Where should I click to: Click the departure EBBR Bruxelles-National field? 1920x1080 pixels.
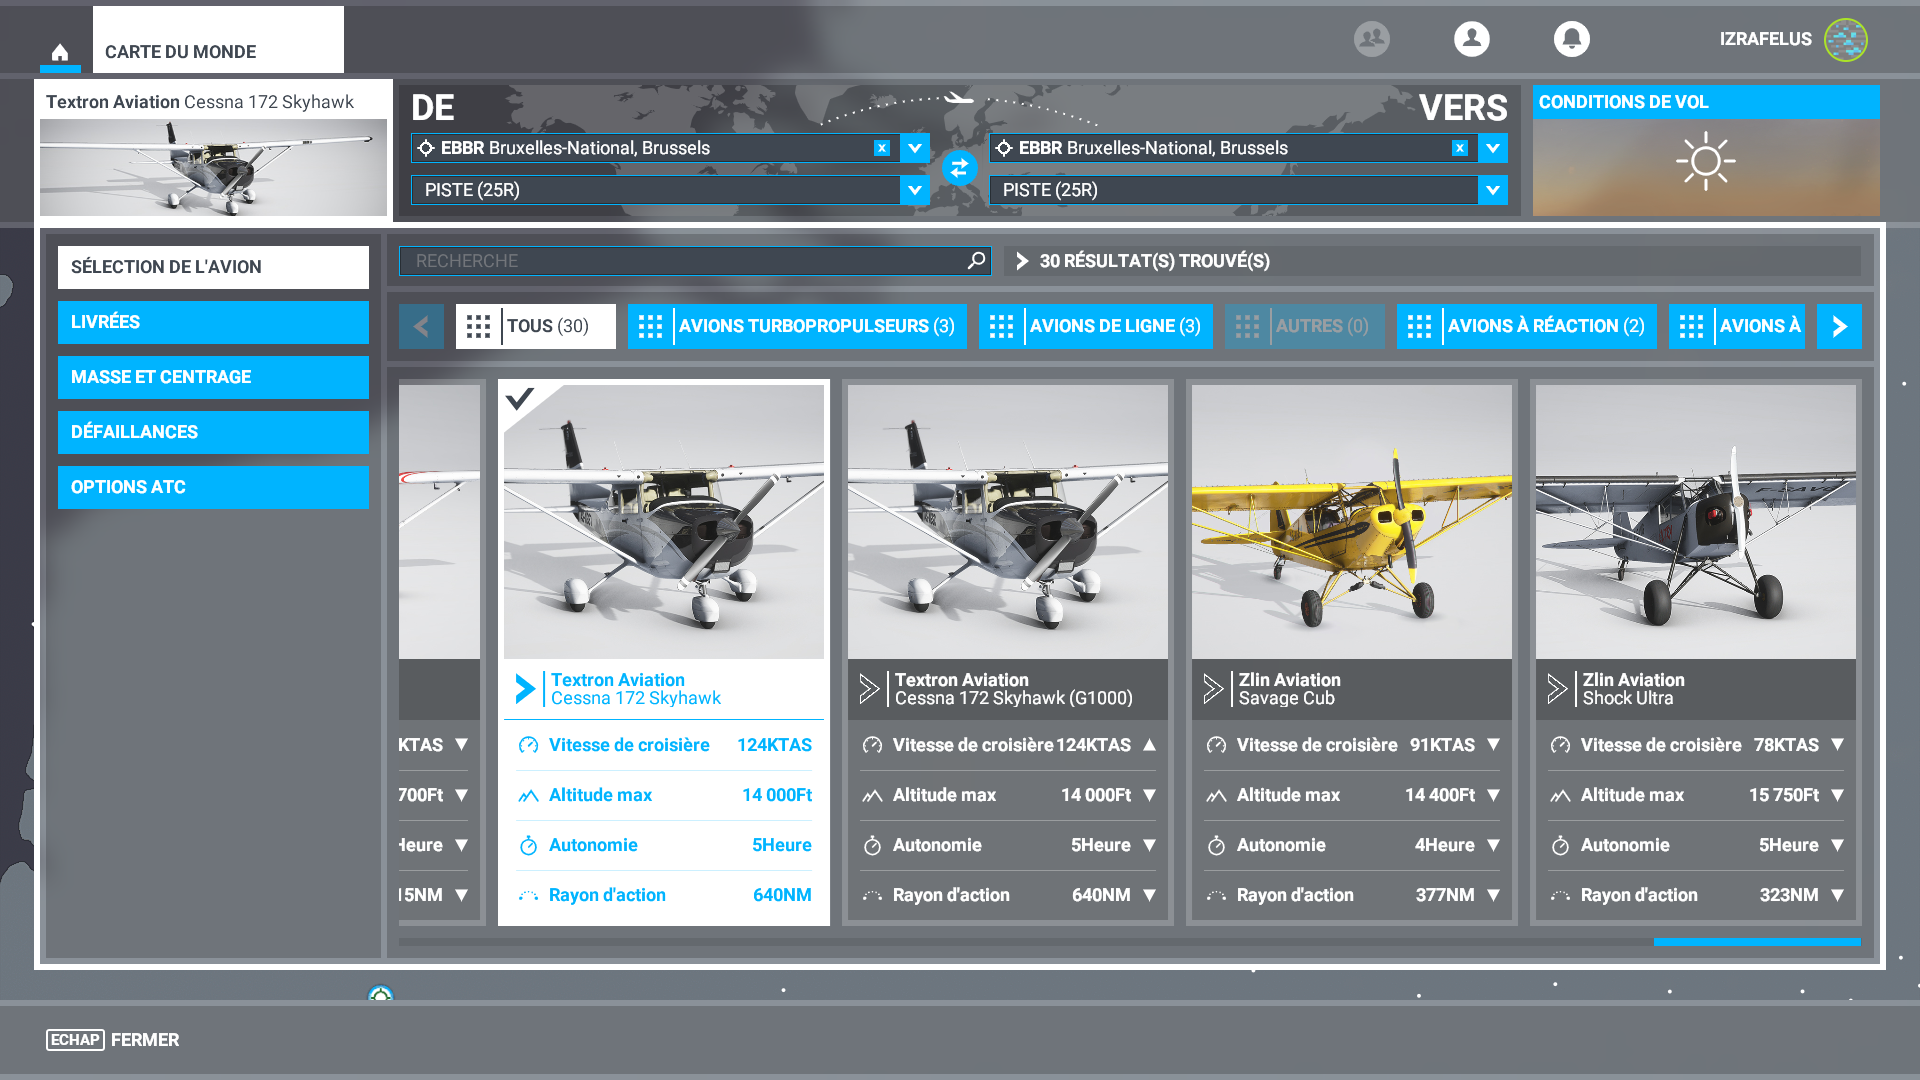click(x=655, y=148)
